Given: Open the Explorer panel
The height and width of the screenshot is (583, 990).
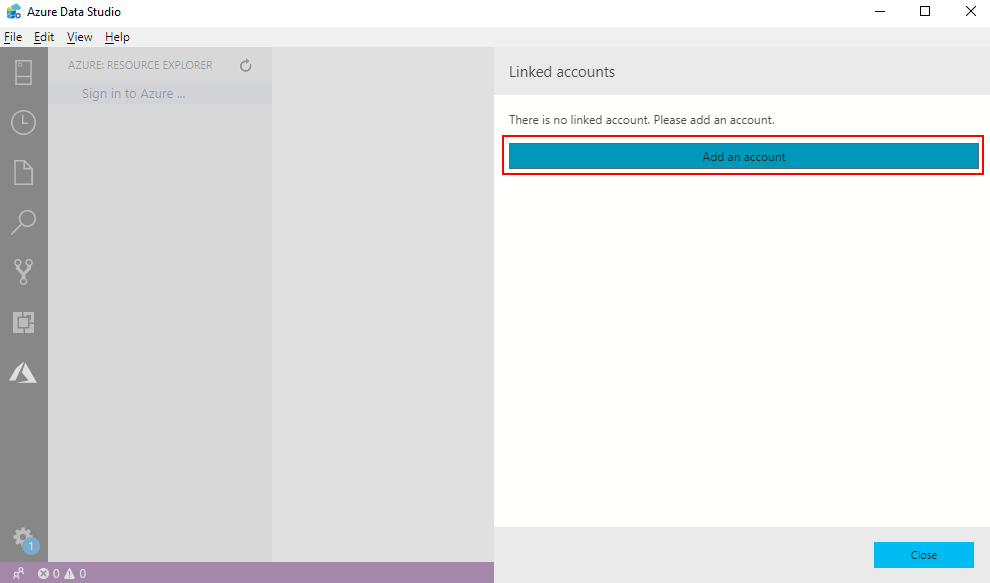Looking at the screenshot, I should click(23, 172).
